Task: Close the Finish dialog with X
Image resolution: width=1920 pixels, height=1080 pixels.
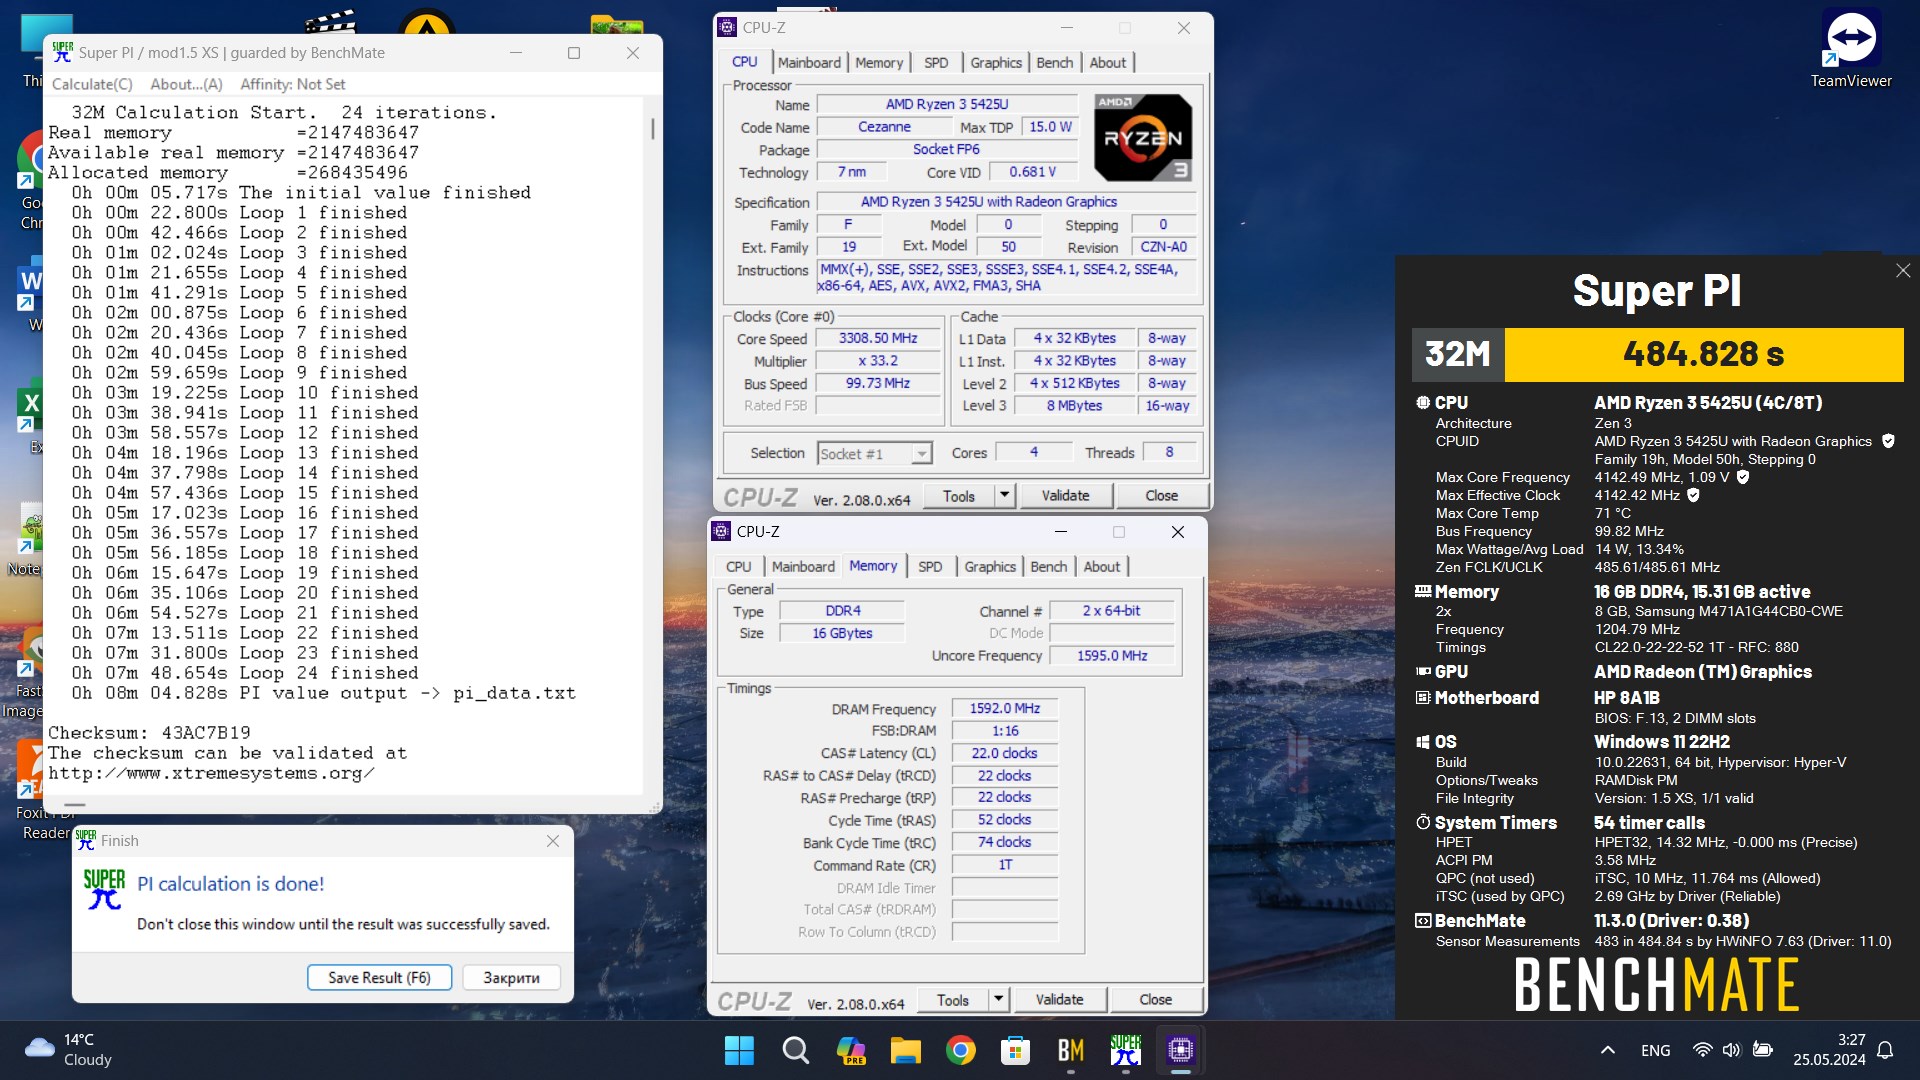Action: 553,841
